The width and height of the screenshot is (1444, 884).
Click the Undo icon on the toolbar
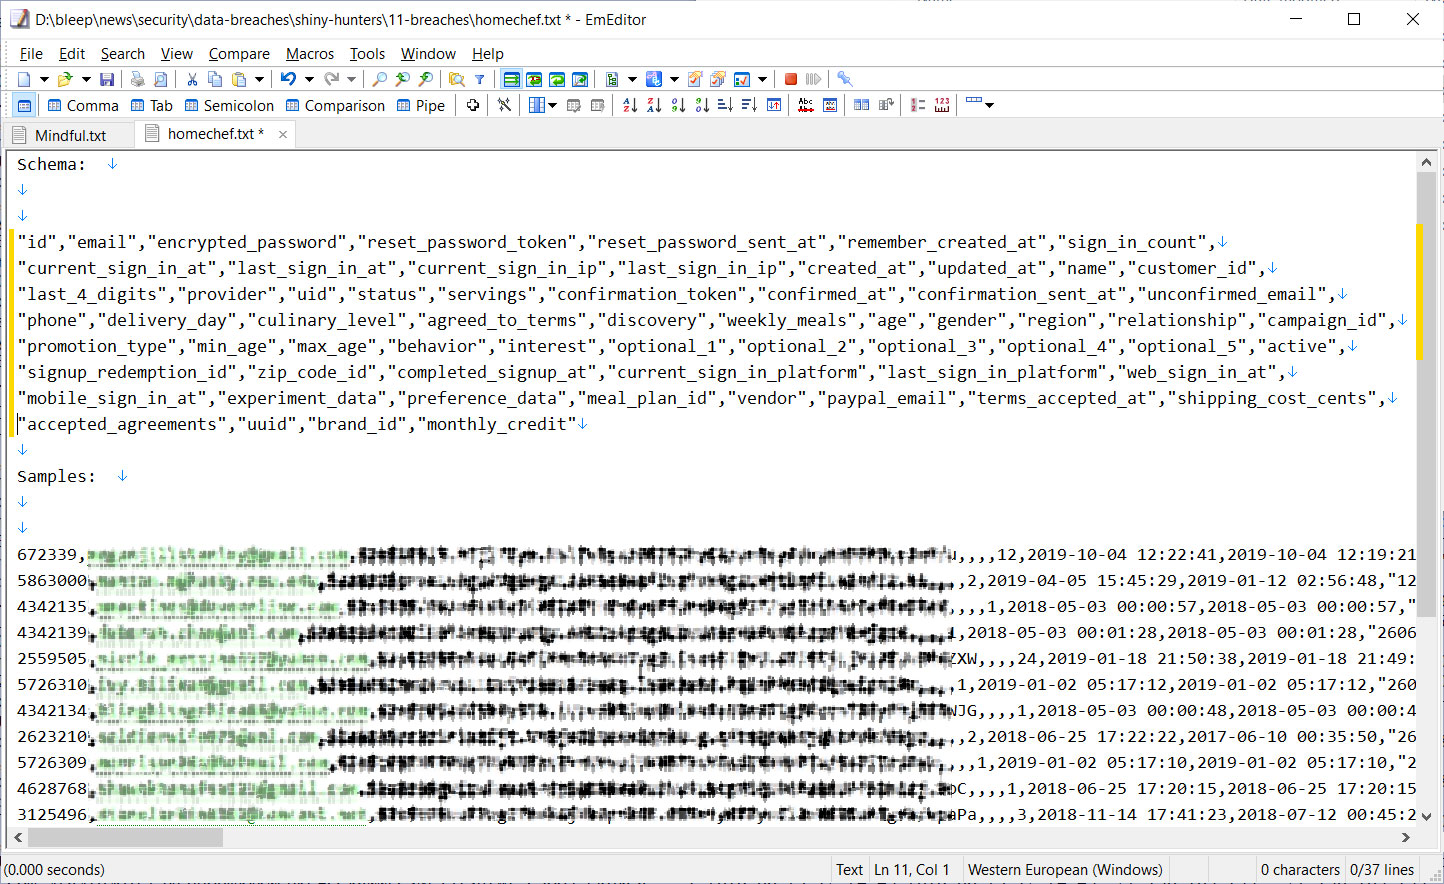[287, 79]
